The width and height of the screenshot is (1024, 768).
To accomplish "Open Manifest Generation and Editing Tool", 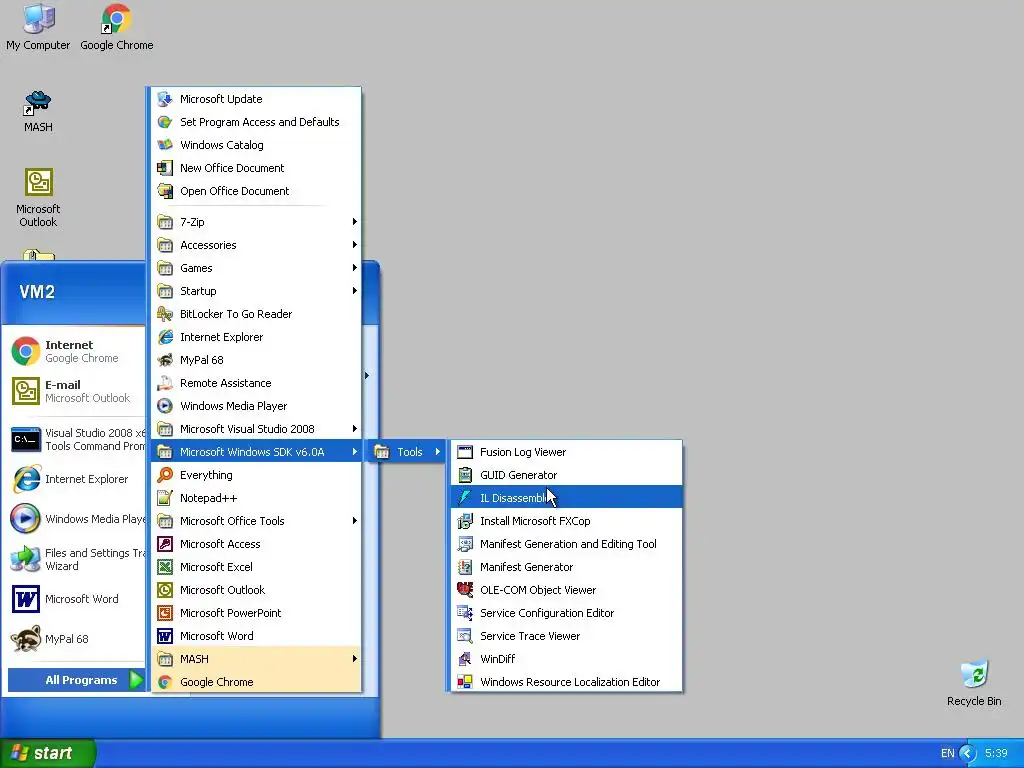I will (x=566, y=544).
